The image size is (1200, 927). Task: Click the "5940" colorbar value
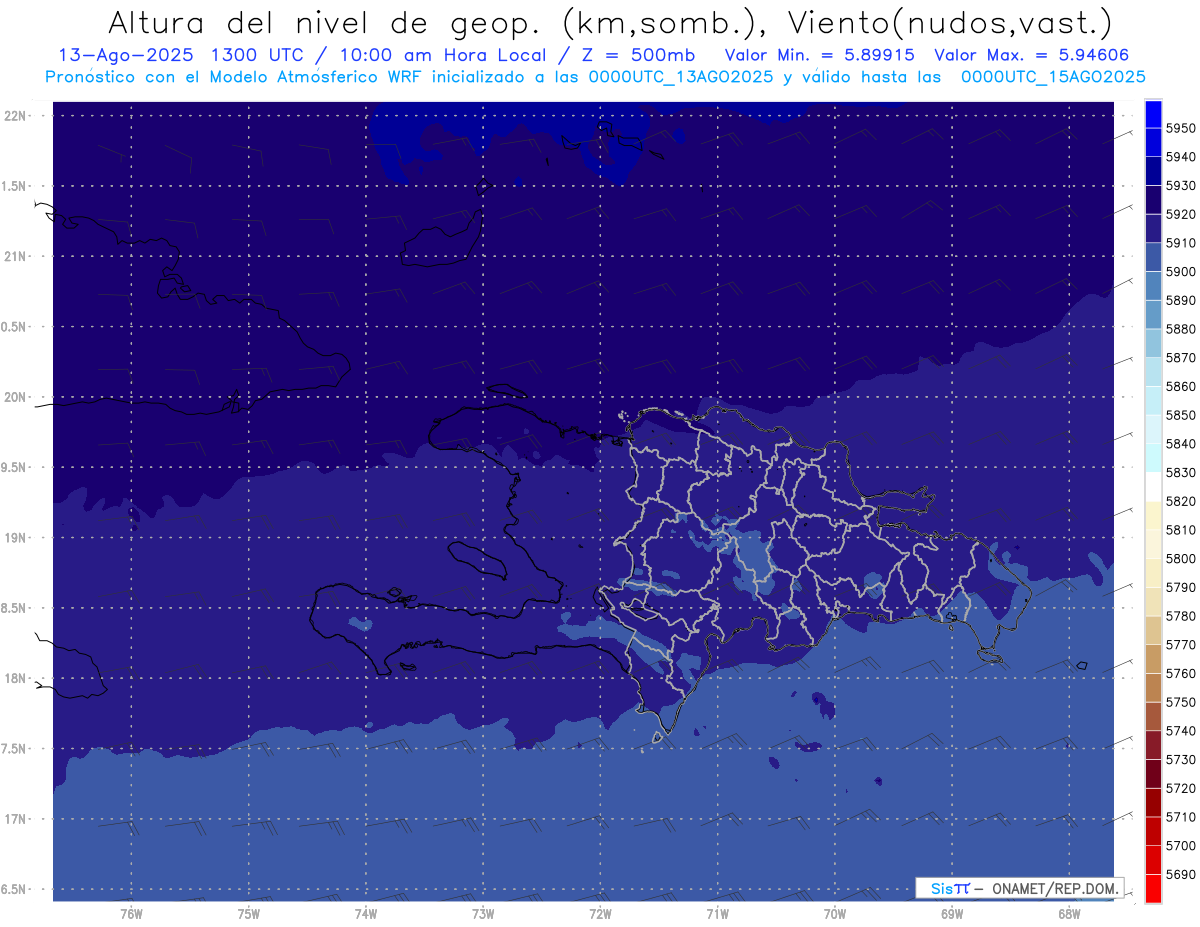(1181, 157)
